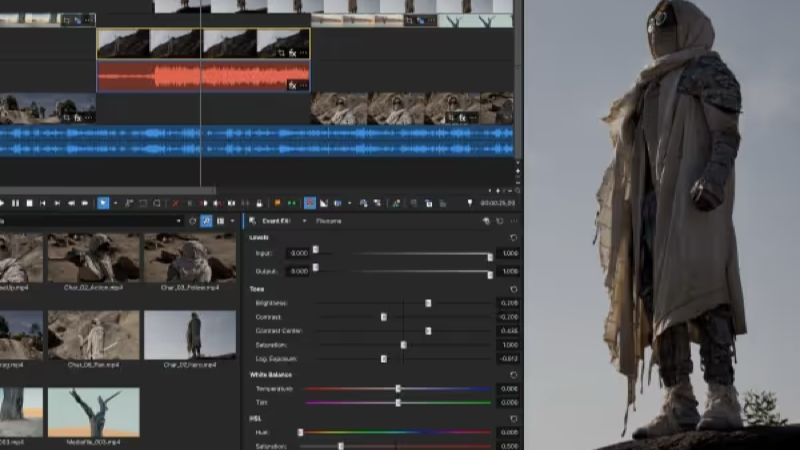
Task: Open more options on the orange audio clip
Action: pyautogui.click(x=304, y=86)
